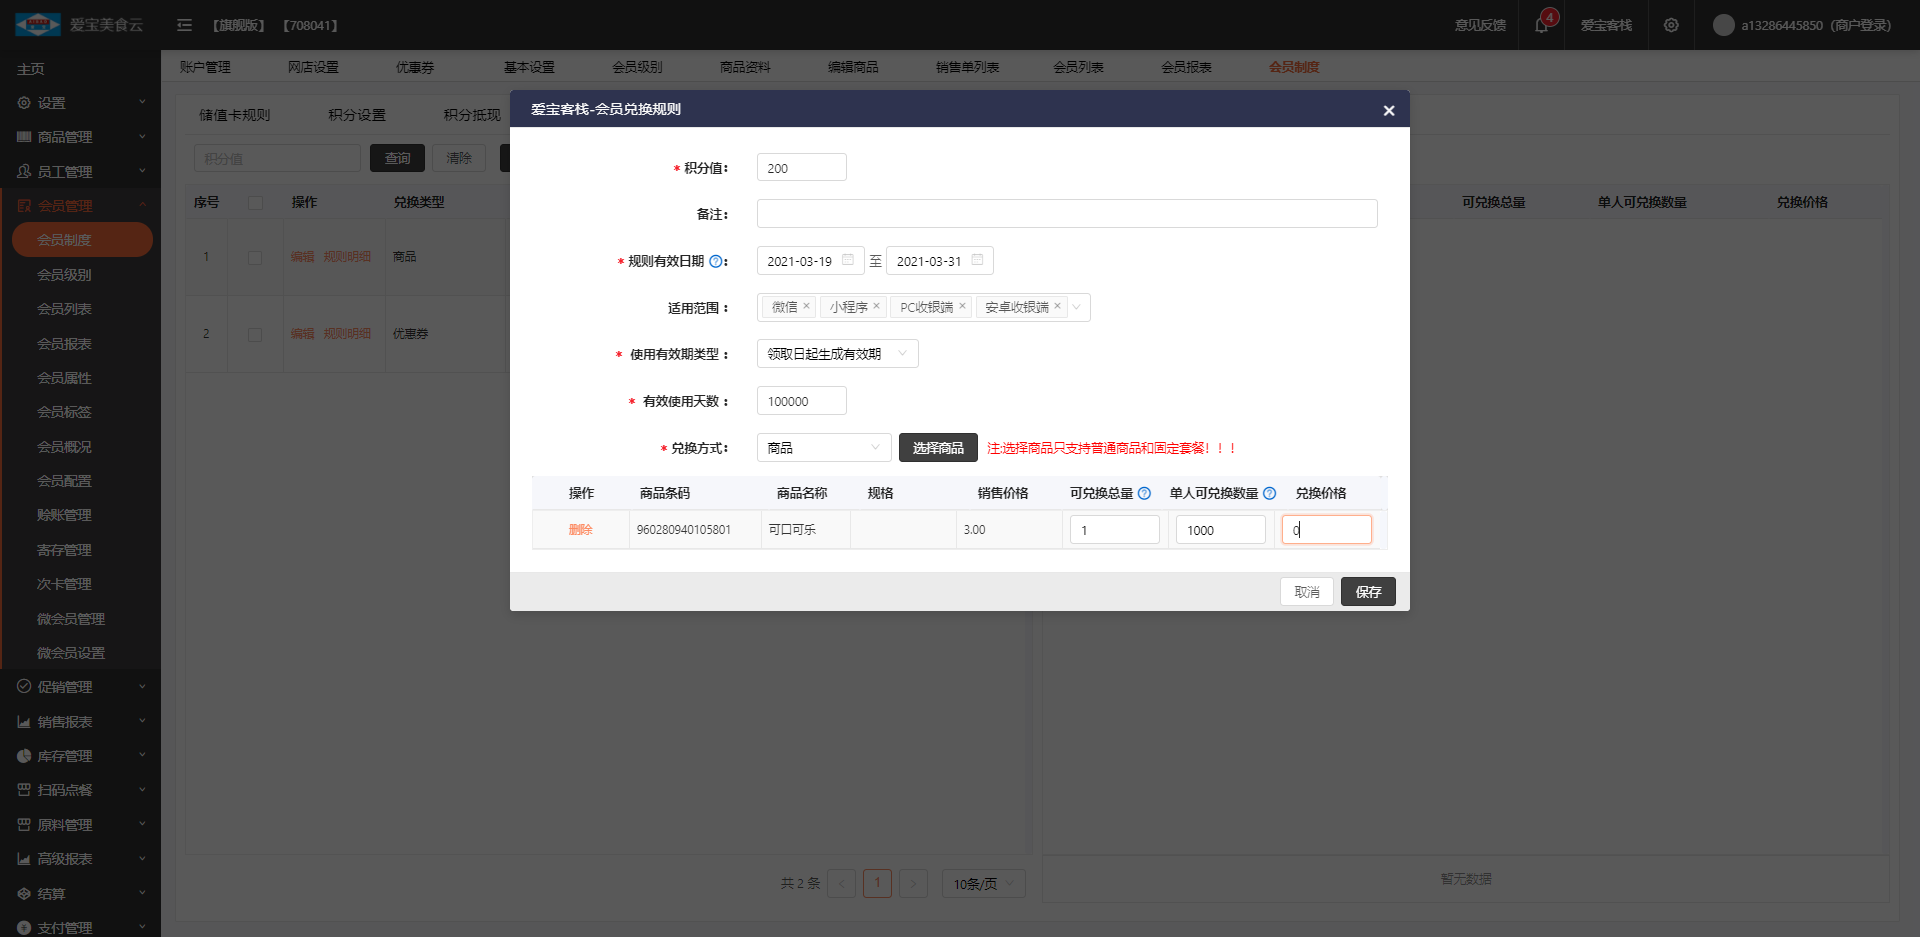Switch to the 会员列表 top tab
This screenshot has width=1920, height=937.
tap(1078, 67)
